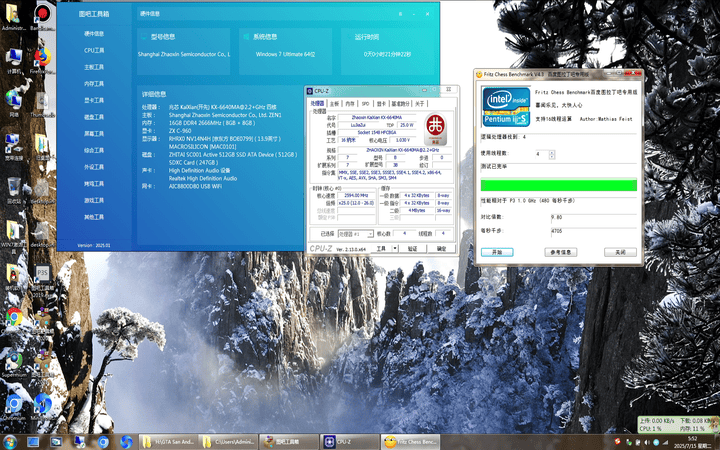Open the Firefox desktop shortcut

point(42,60)
